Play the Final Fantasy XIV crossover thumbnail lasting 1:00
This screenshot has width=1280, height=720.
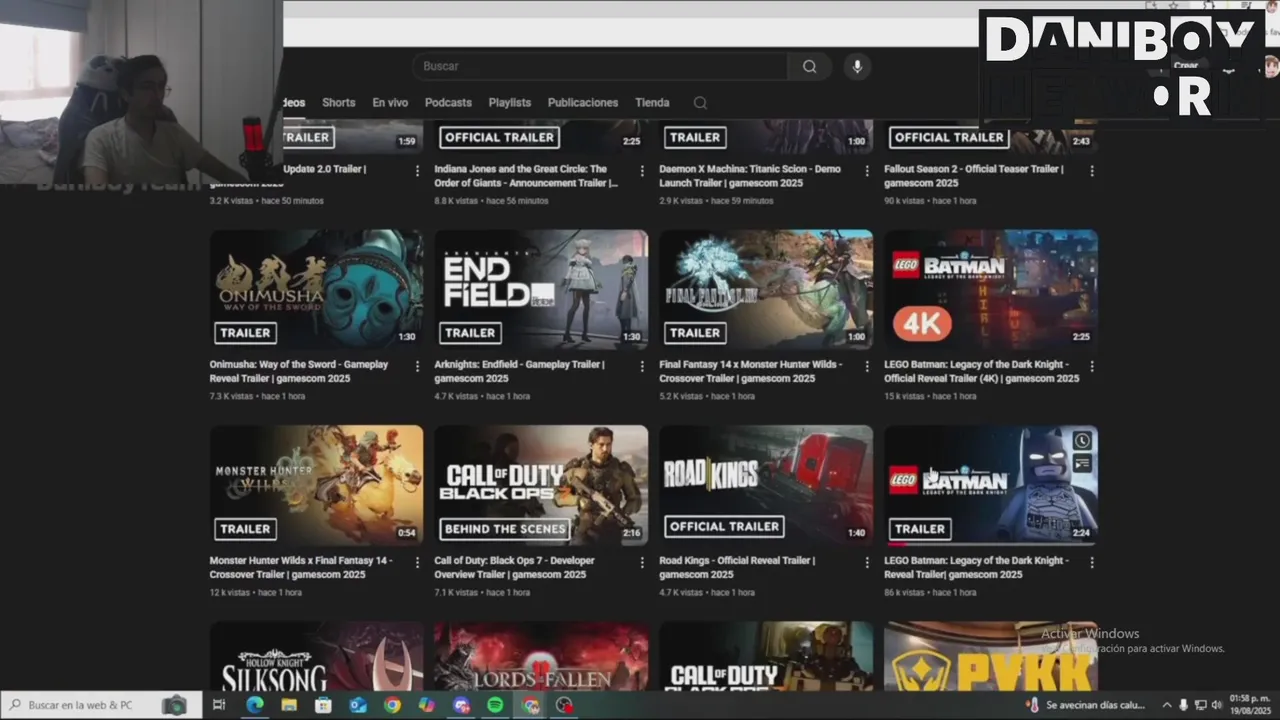766,289
